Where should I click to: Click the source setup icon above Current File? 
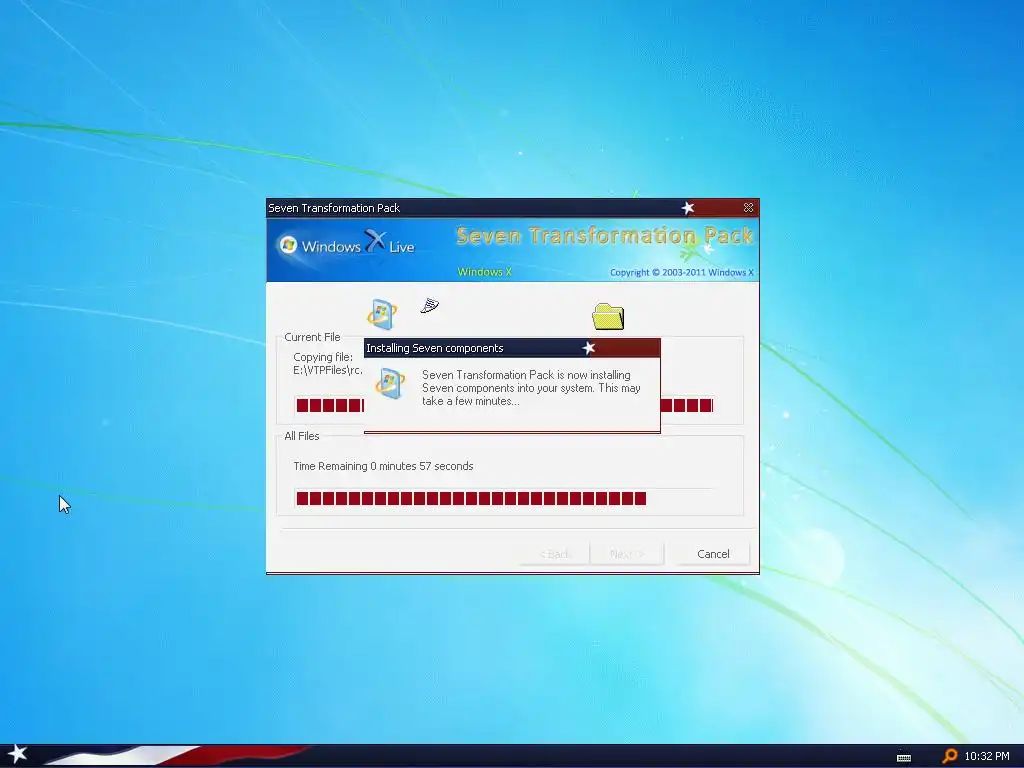(382, 314)
